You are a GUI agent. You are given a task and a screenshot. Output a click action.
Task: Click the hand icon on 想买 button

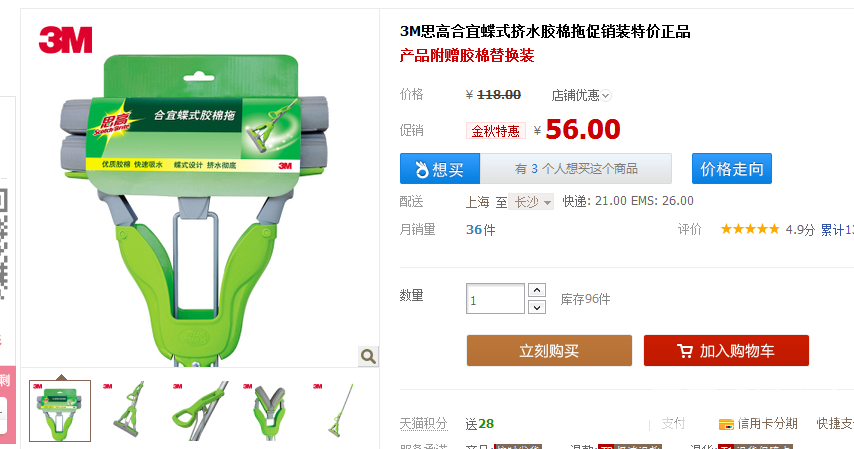pos(422,169)
